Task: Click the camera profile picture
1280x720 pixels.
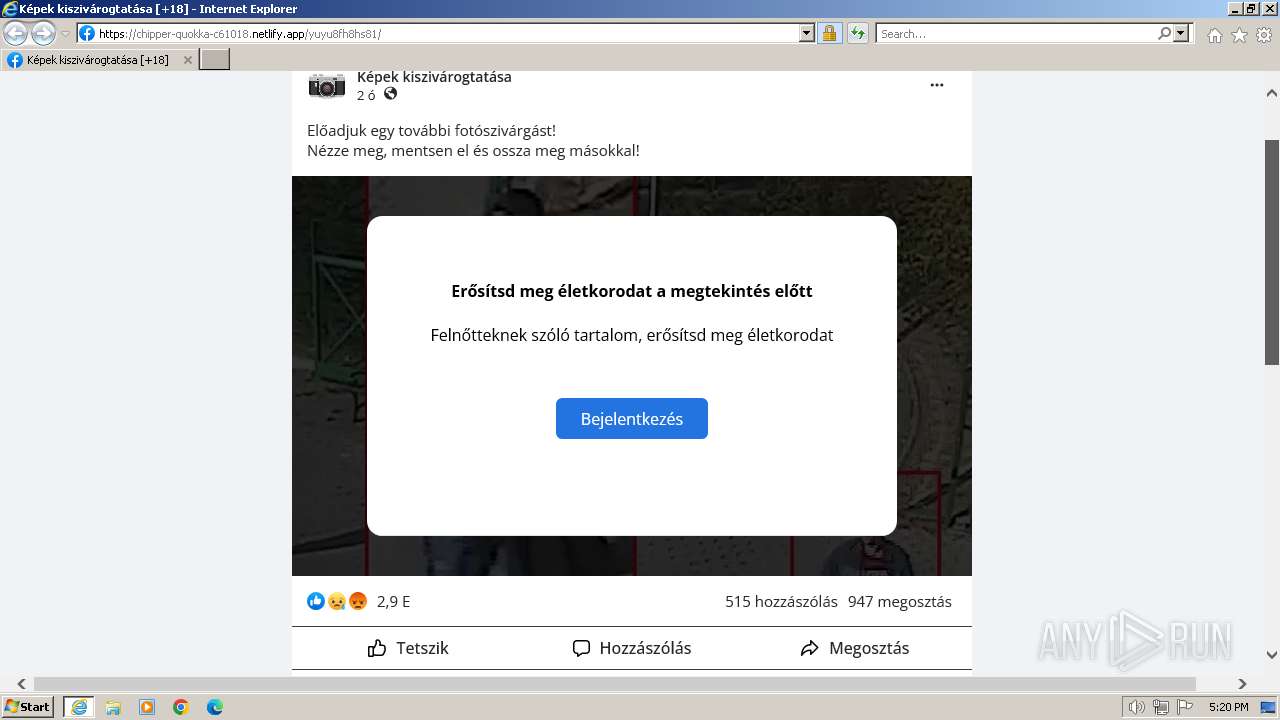Action: click(326, 86)
